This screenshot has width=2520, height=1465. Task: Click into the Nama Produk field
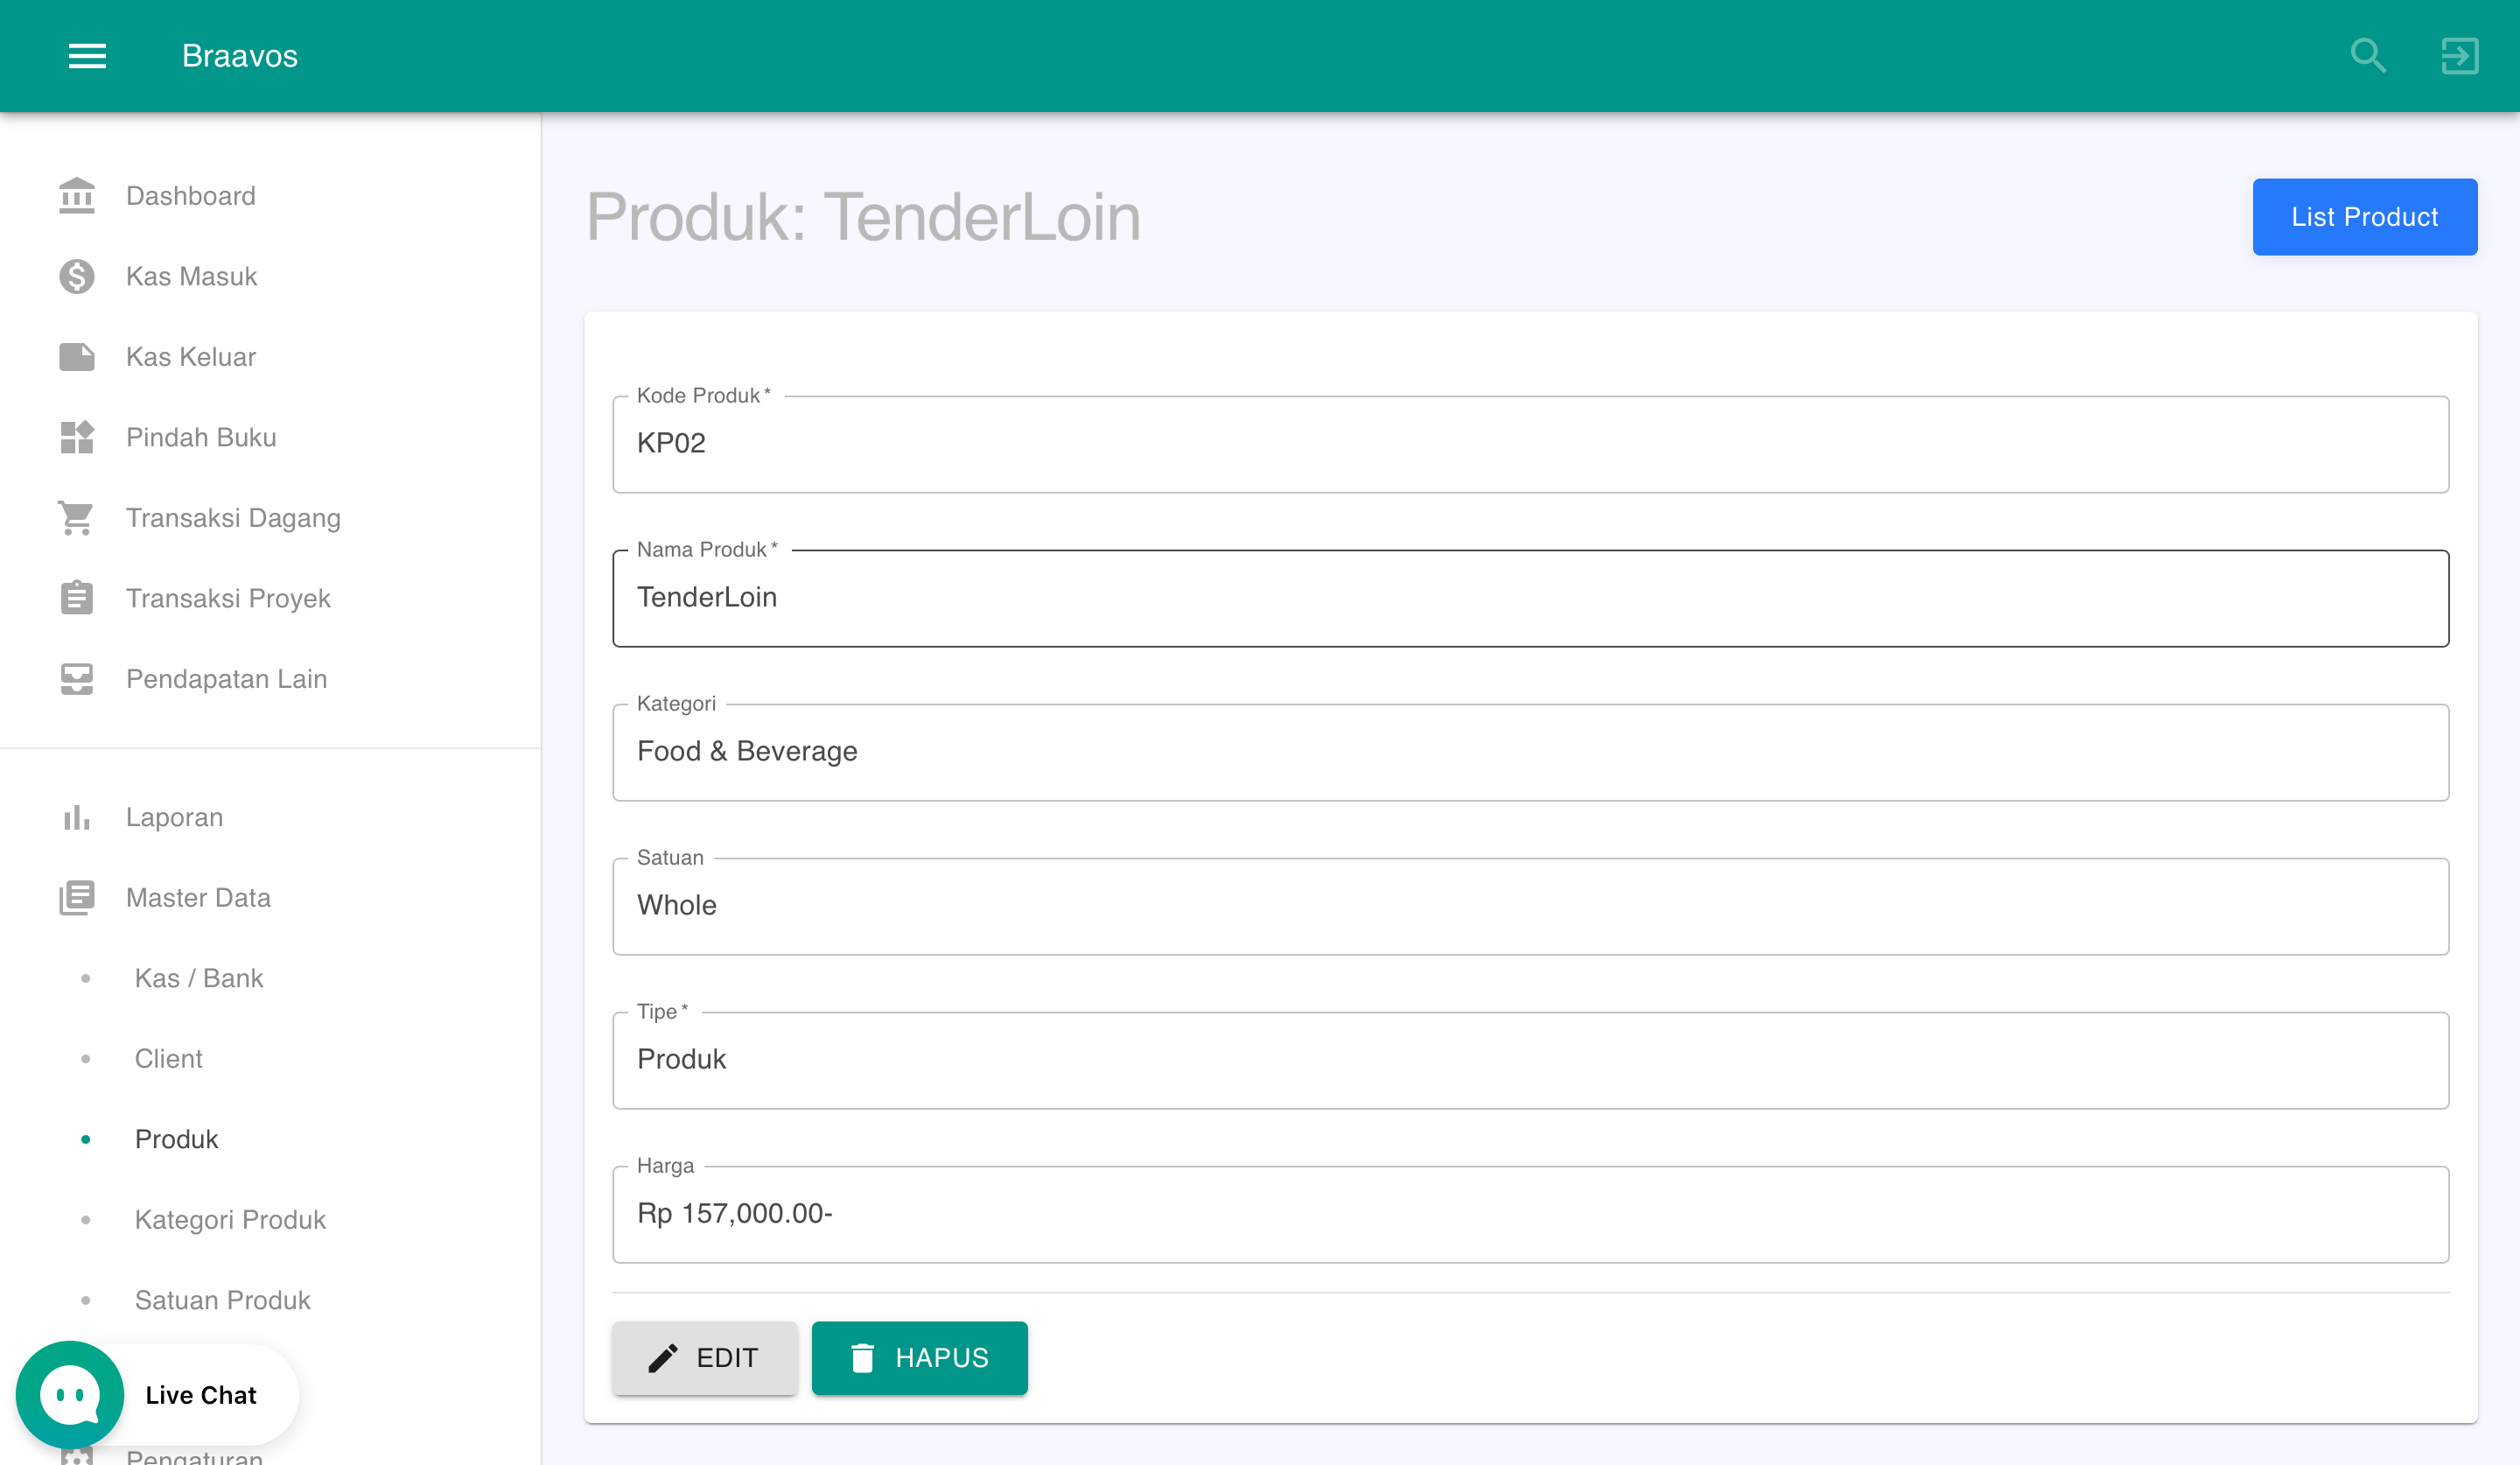1530,598
